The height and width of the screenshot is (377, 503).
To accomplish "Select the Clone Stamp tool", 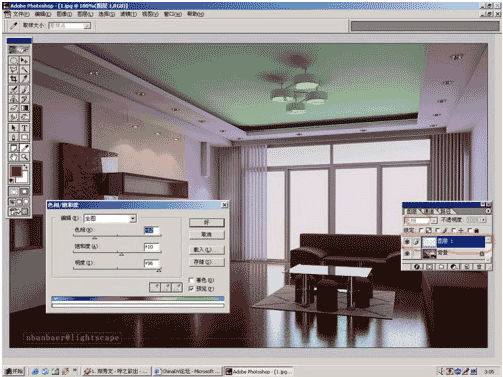I will click(14, 99).
